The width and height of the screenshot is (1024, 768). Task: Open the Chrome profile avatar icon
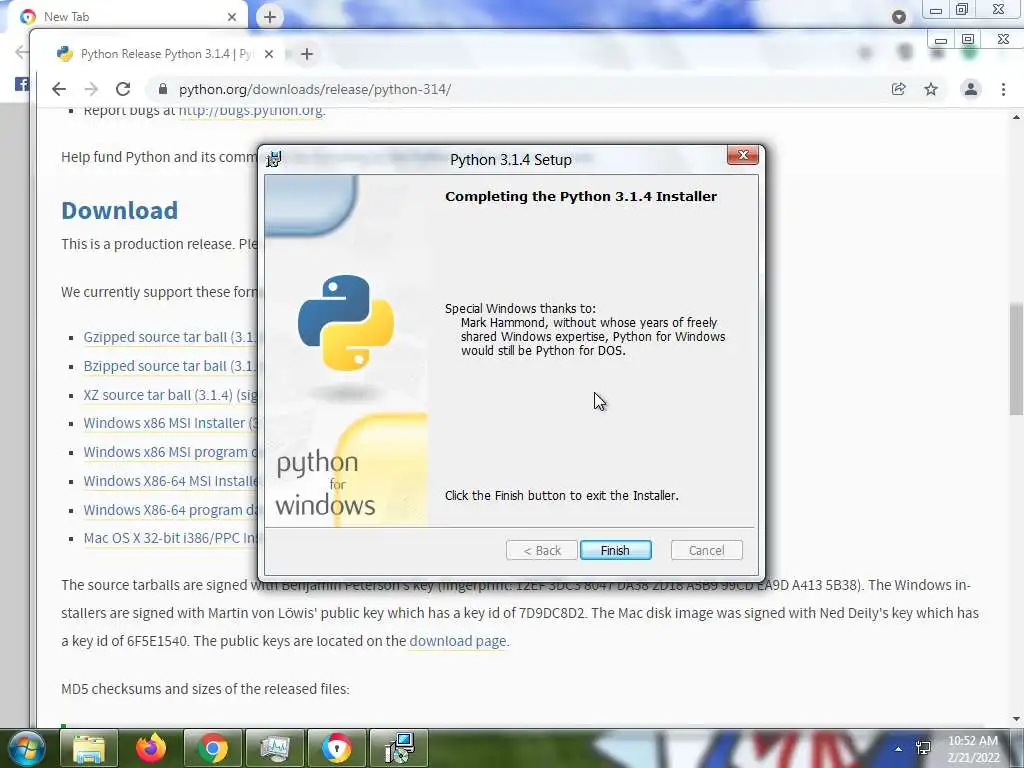coord(970,89)
